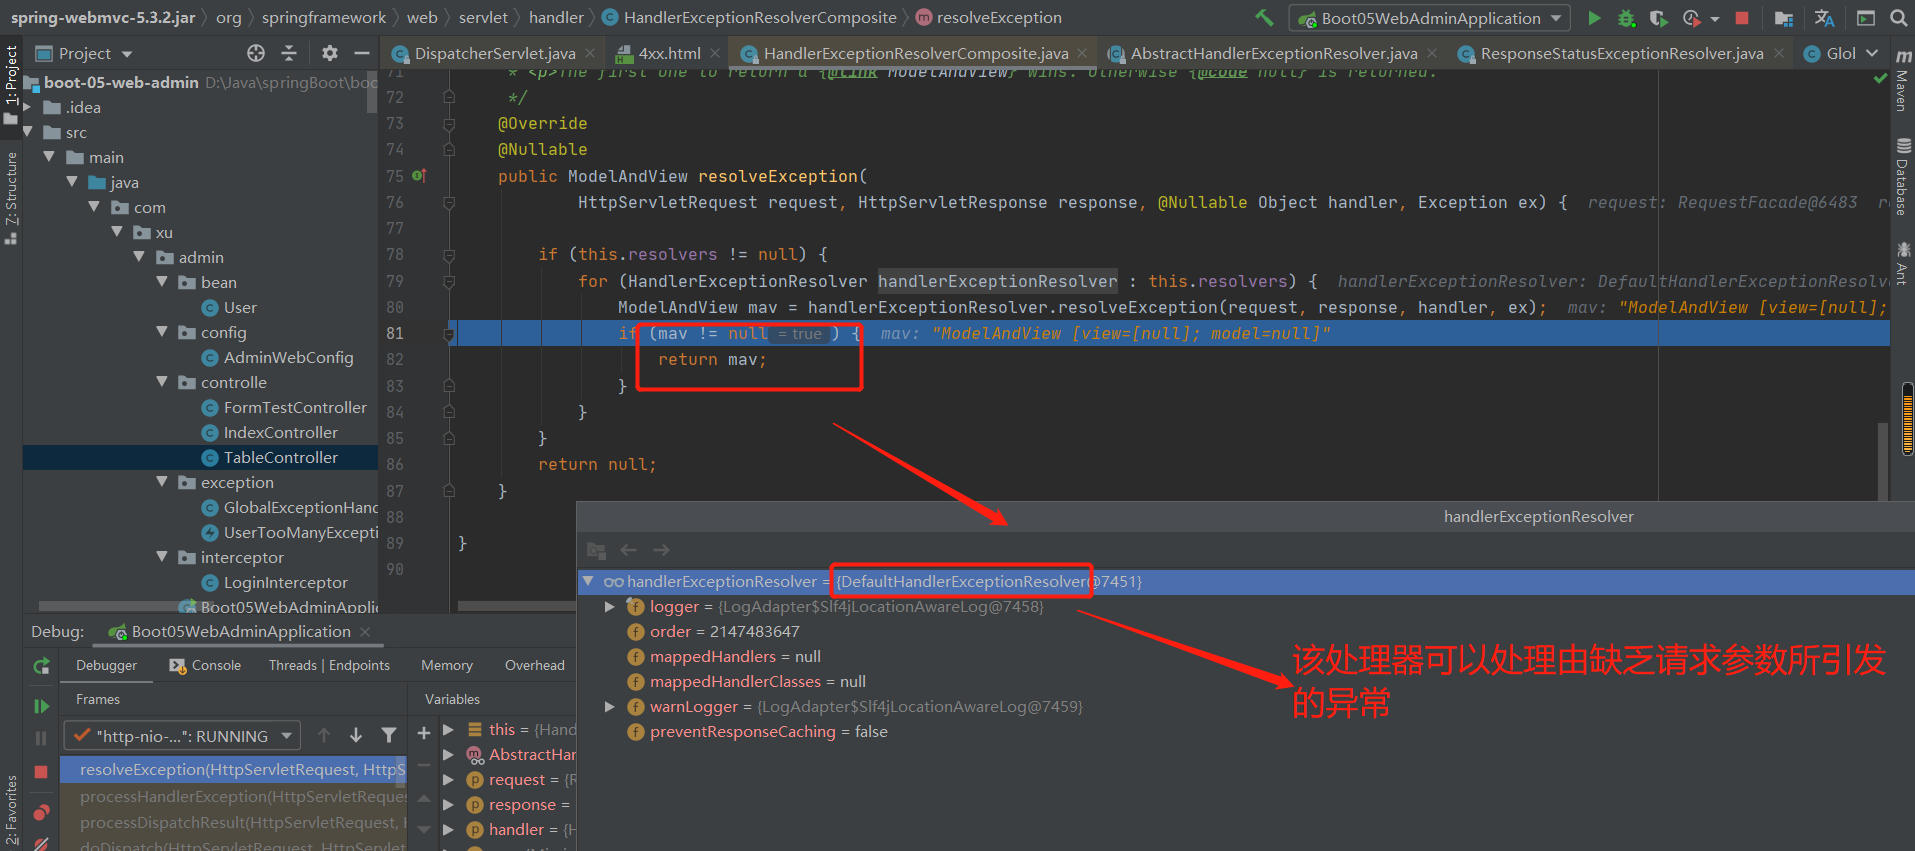Open the Structure tool window

(11, 198)
